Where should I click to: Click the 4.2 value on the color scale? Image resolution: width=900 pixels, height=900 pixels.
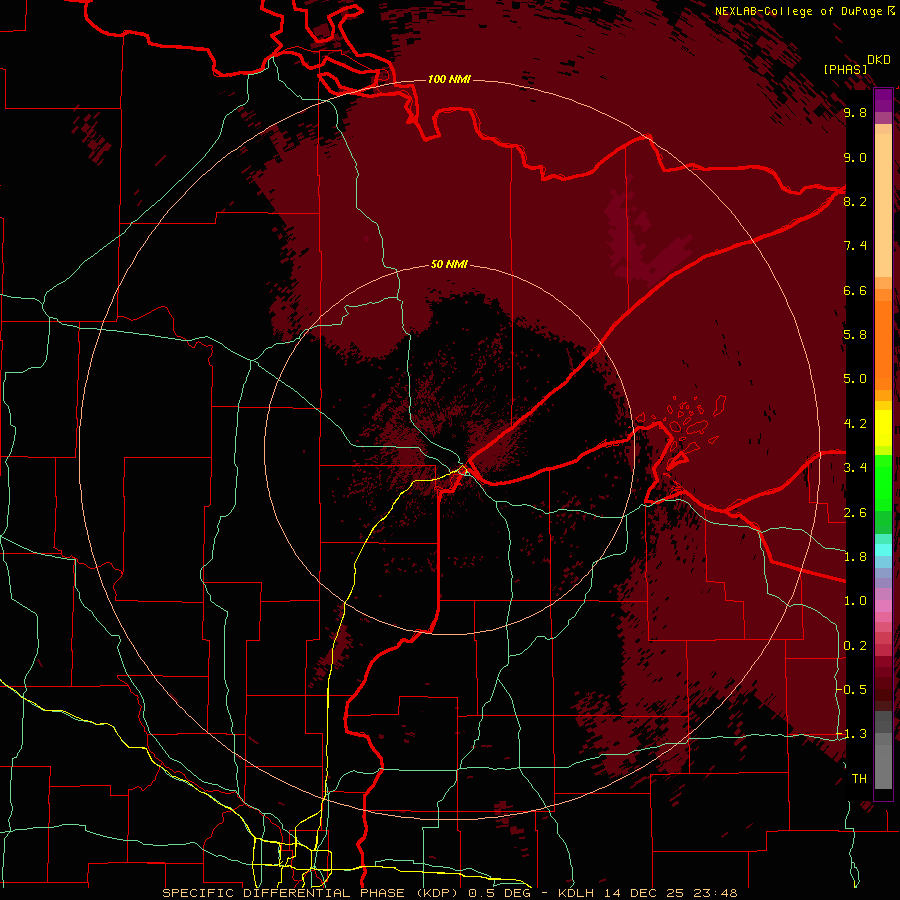tap(855, 424)
